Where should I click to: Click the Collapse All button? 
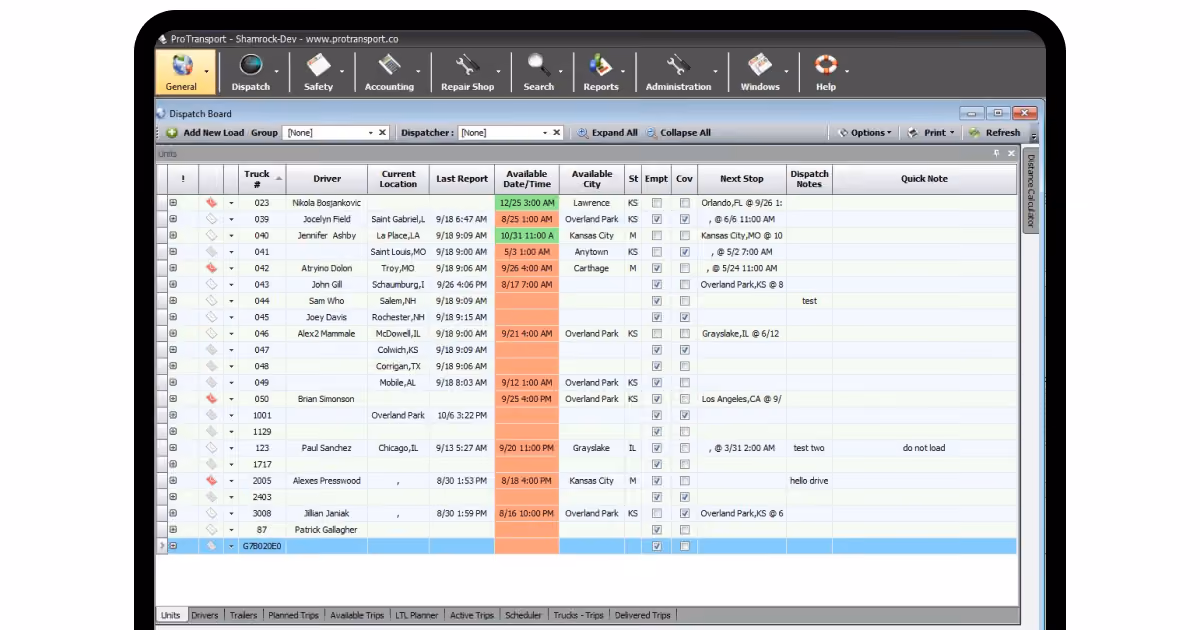pyautogui.click(x=678, y=133)
